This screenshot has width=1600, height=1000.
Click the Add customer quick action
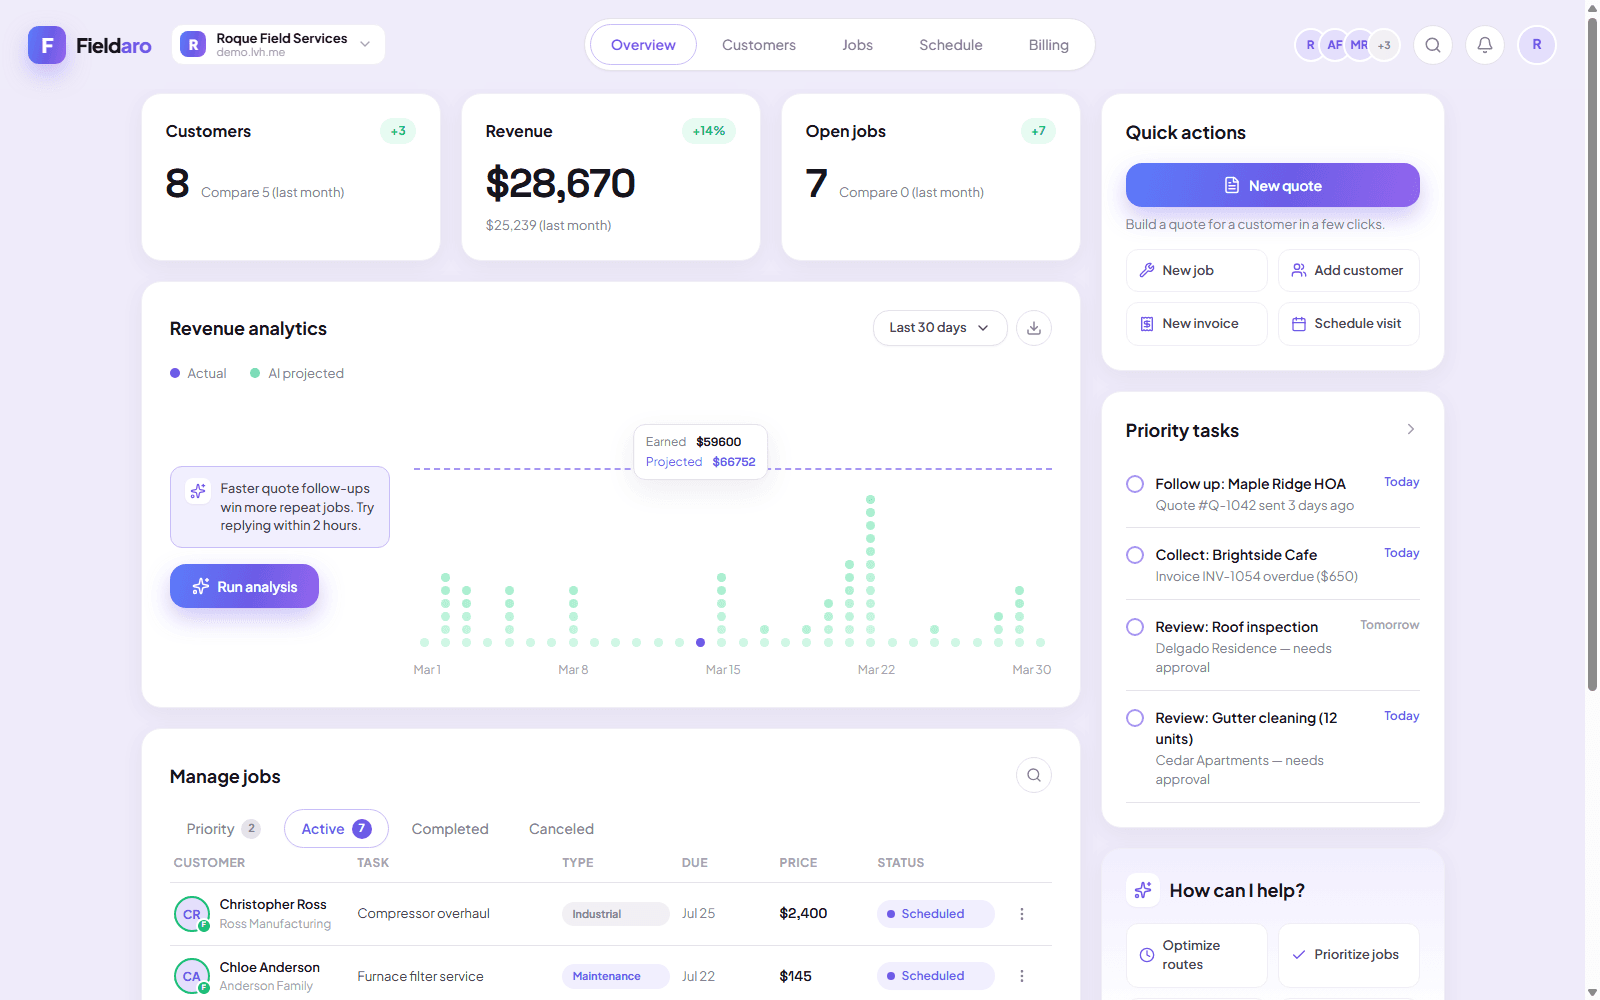[1349, 270]
